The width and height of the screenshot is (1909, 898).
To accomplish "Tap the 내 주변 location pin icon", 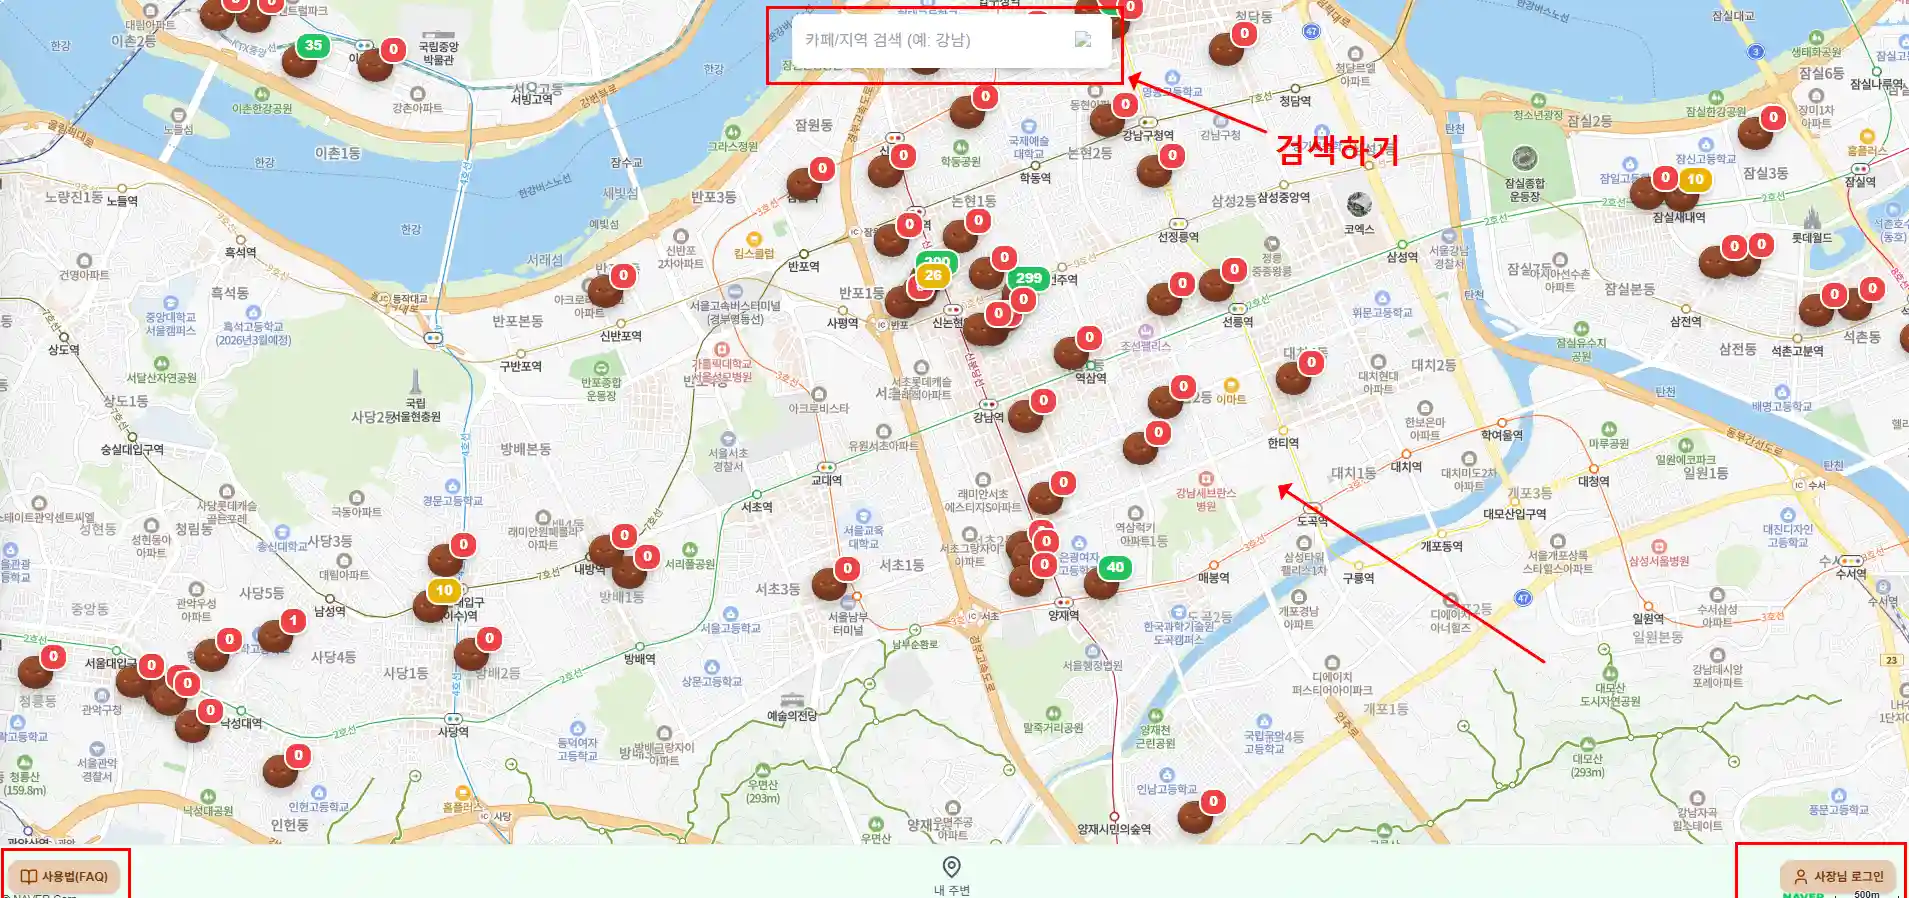I will click(x=952, y=866).
